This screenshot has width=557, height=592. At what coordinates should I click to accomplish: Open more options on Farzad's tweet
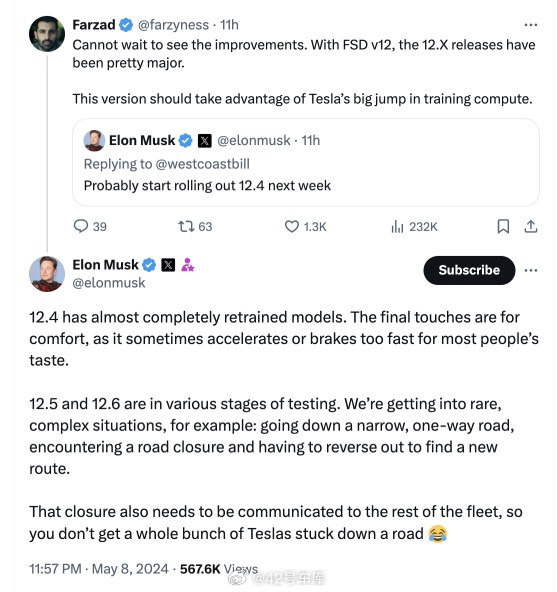[x=531, y=25]
